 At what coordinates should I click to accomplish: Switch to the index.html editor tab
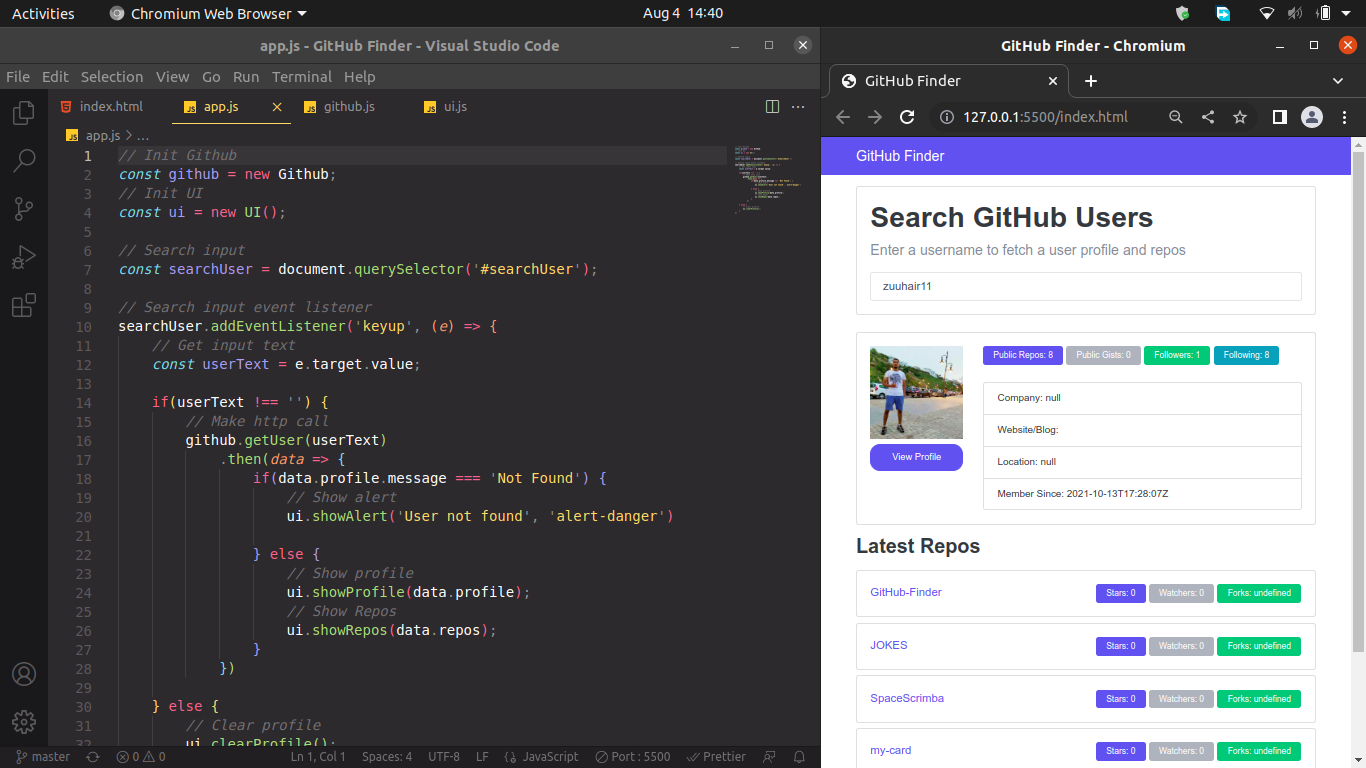tap(110, 106)
